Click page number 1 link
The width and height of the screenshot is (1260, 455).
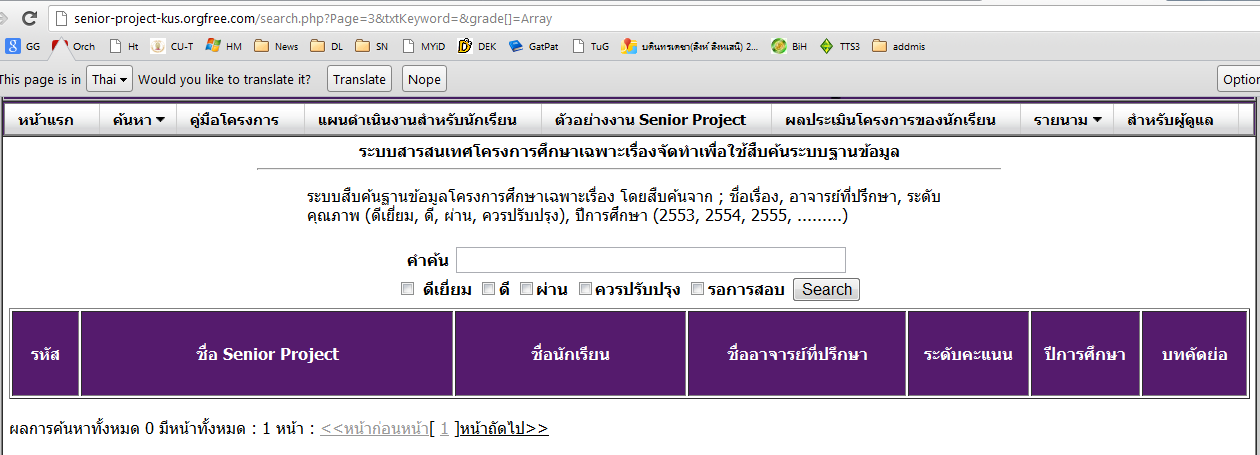point(444,429)
